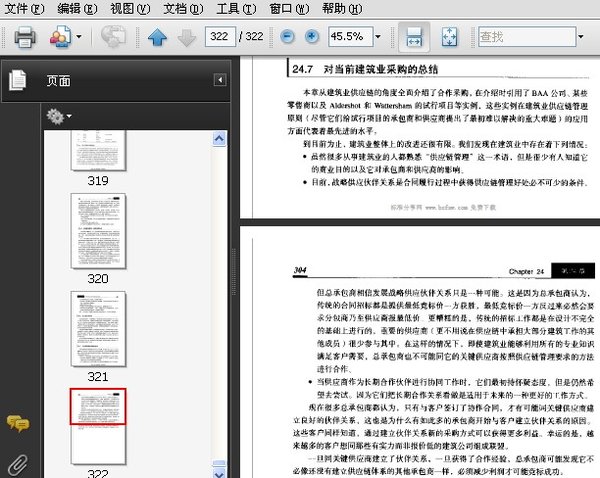Click the Chapter 24 header text
The height and width of the screenshot is (478, 600).
pyautogui.click(x=526, y=271)
